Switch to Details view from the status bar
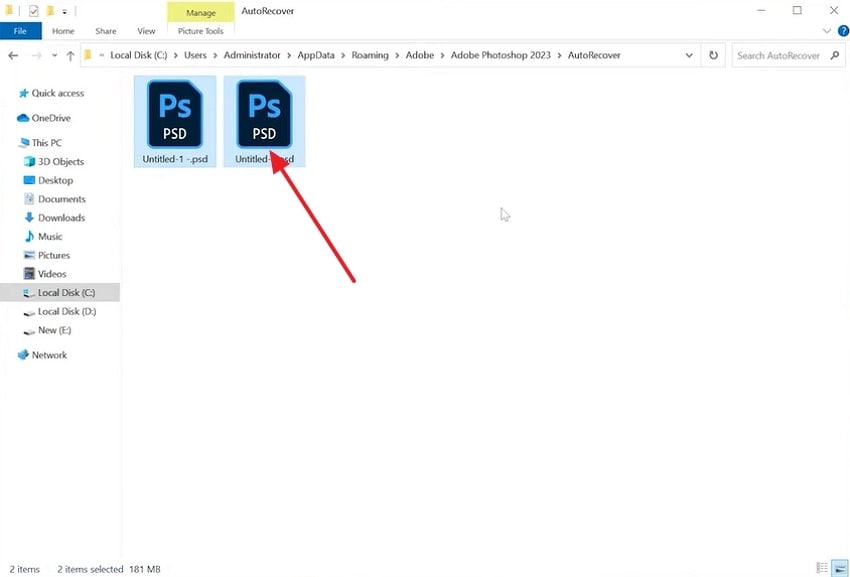The width and height of the screenshot is (850, 577). [x=822, y=568]
